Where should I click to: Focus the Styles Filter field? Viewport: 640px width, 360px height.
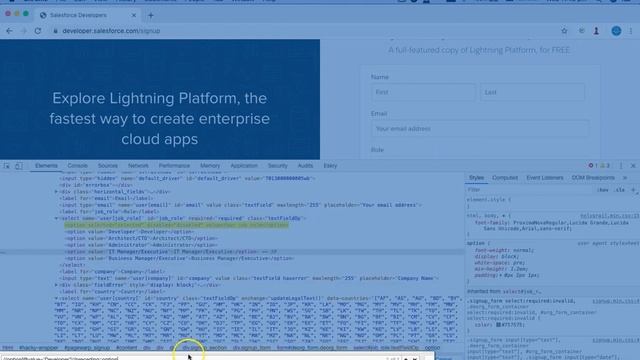point(529,190)
